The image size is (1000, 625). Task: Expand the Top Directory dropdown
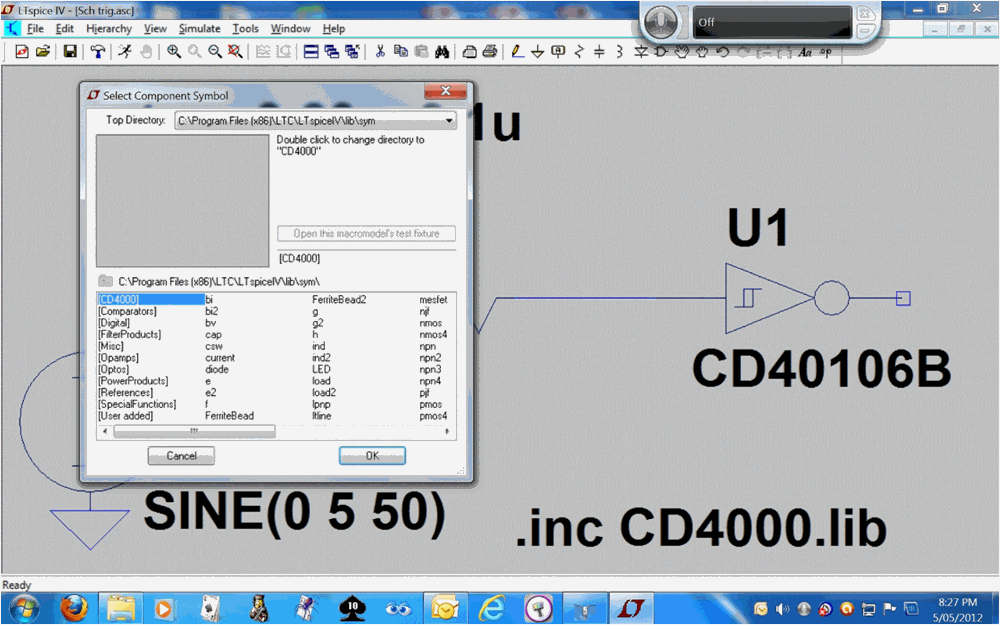[x=449, y=121]
